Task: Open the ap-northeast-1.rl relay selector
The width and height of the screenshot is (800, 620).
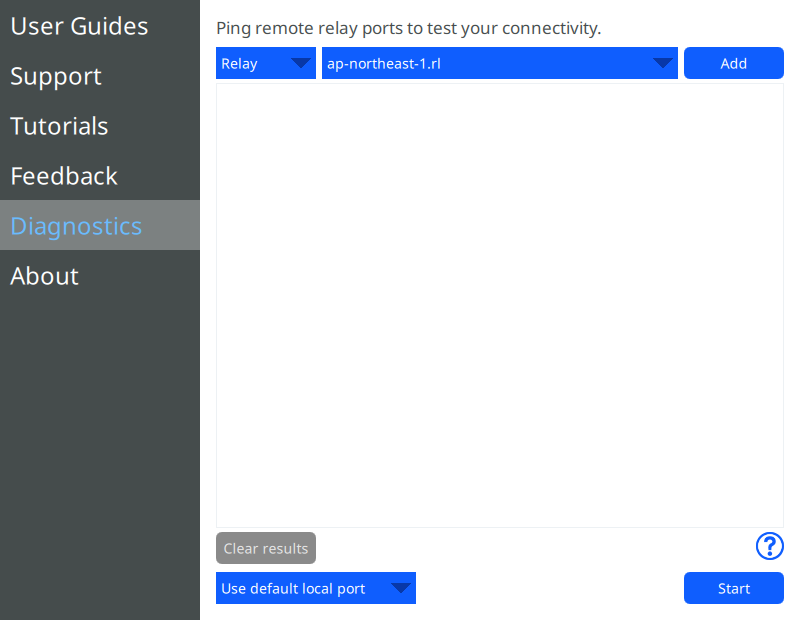Action: 500,62
